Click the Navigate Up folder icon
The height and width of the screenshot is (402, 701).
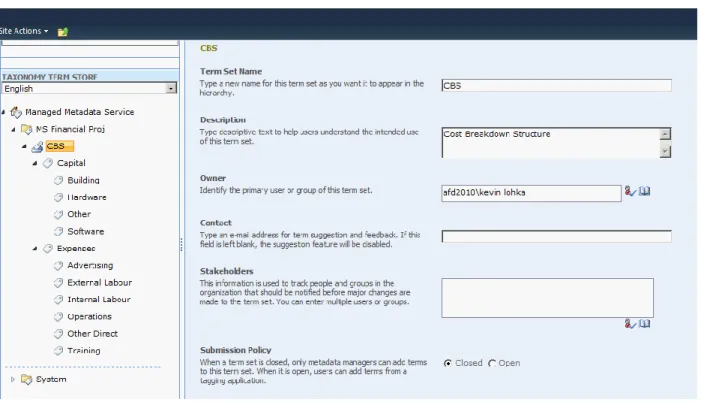pyautogui.click(x=63, y=32)
